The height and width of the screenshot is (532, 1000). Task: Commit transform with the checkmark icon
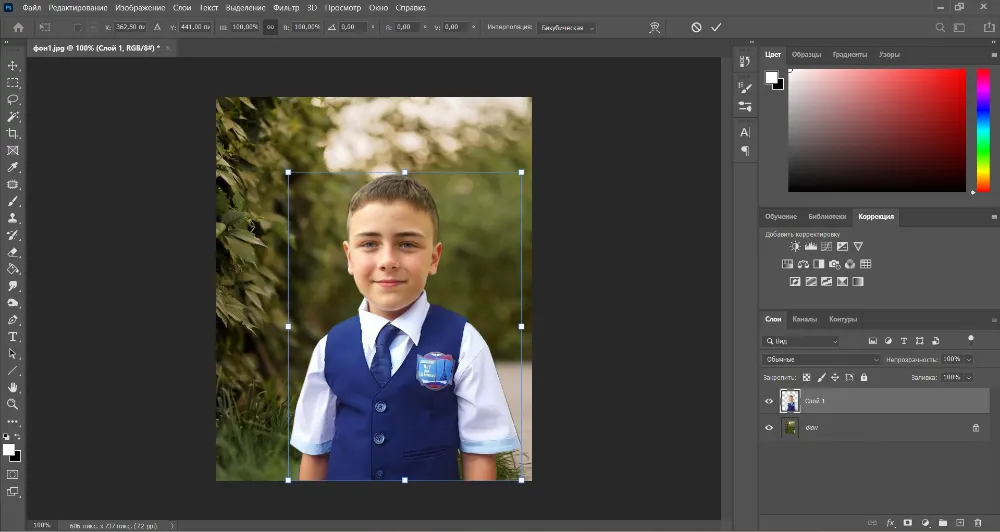tap(716, 28)
